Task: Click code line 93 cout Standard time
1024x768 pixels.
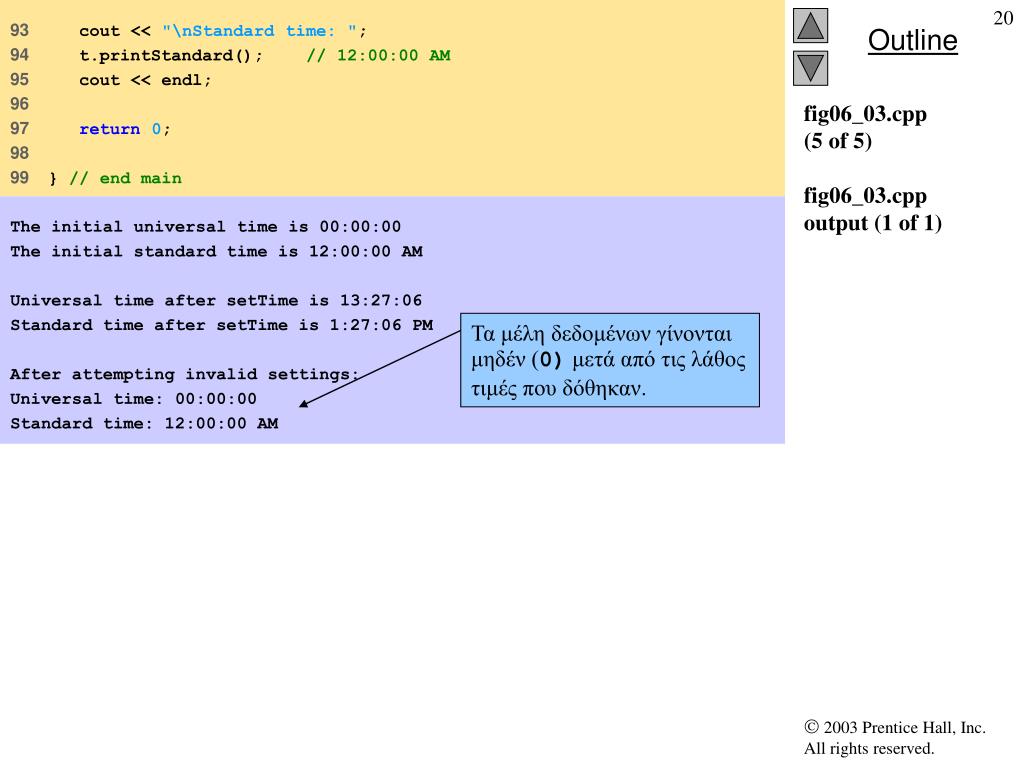Action: pyautogui.click(x=223, y=31)
